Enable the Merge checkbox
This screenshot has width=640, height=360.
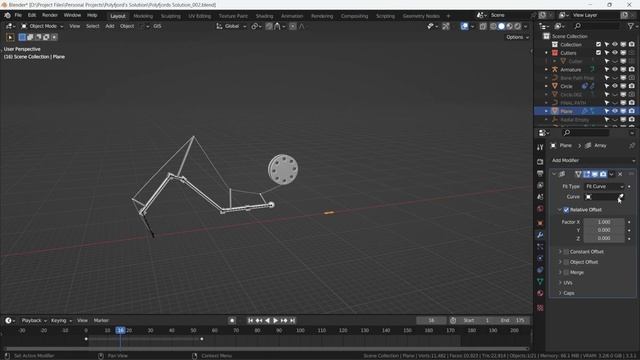[566, 272]
